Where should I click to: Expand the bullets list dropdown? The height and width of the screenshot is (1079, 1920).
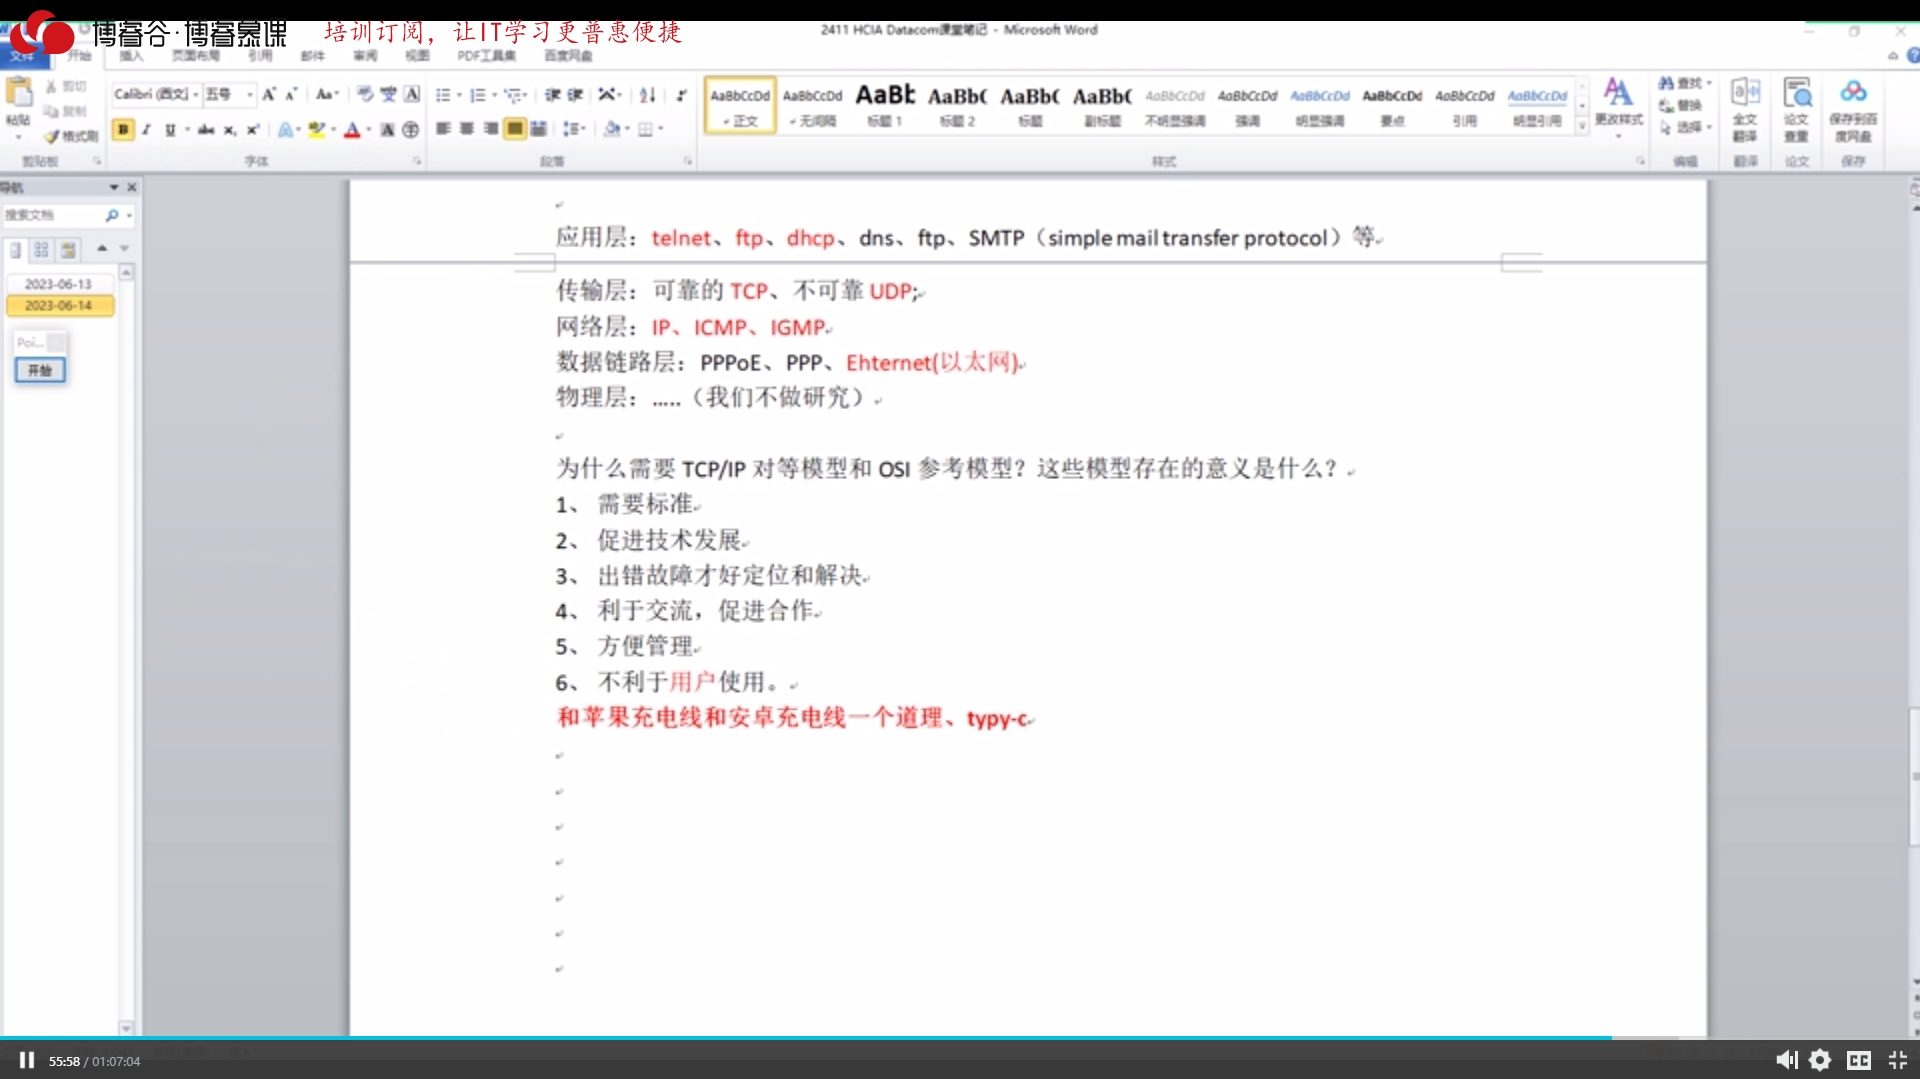pyautogui.click(x=459, y=95)
